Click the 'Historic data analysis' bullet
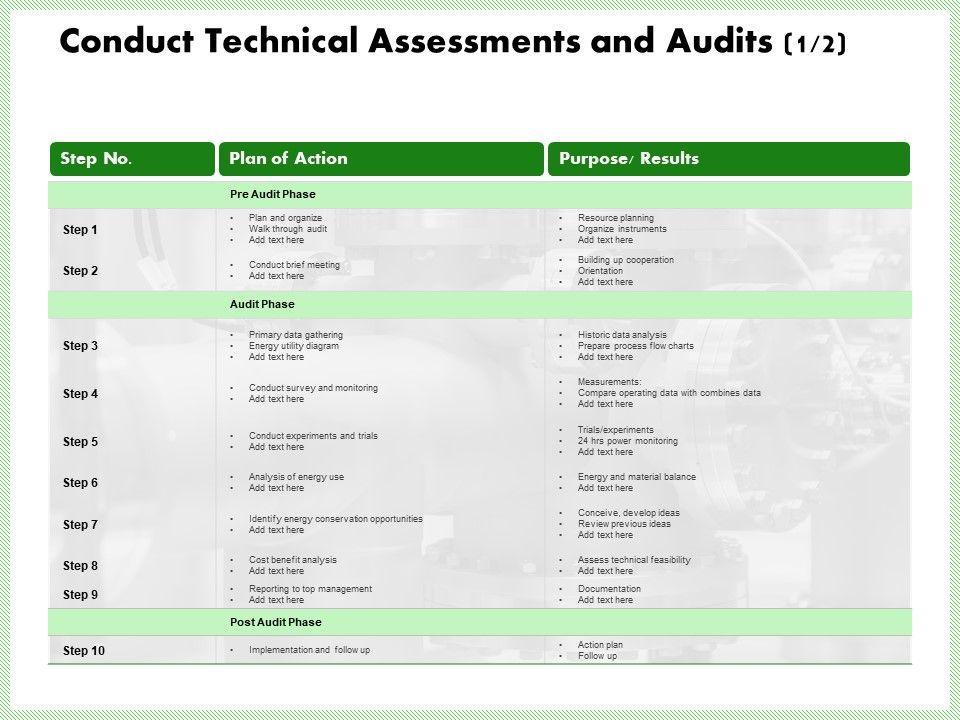 click(x=622, y=335)
